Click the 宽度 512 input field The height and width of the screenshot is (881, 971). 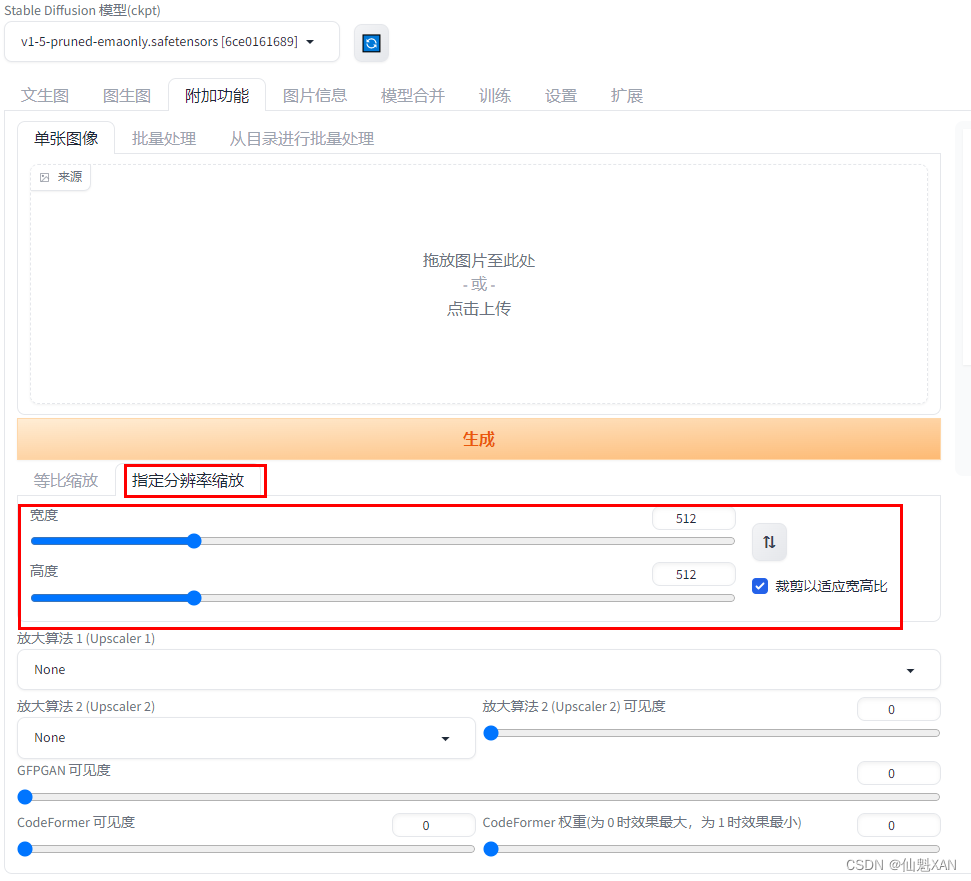(693, 518)
